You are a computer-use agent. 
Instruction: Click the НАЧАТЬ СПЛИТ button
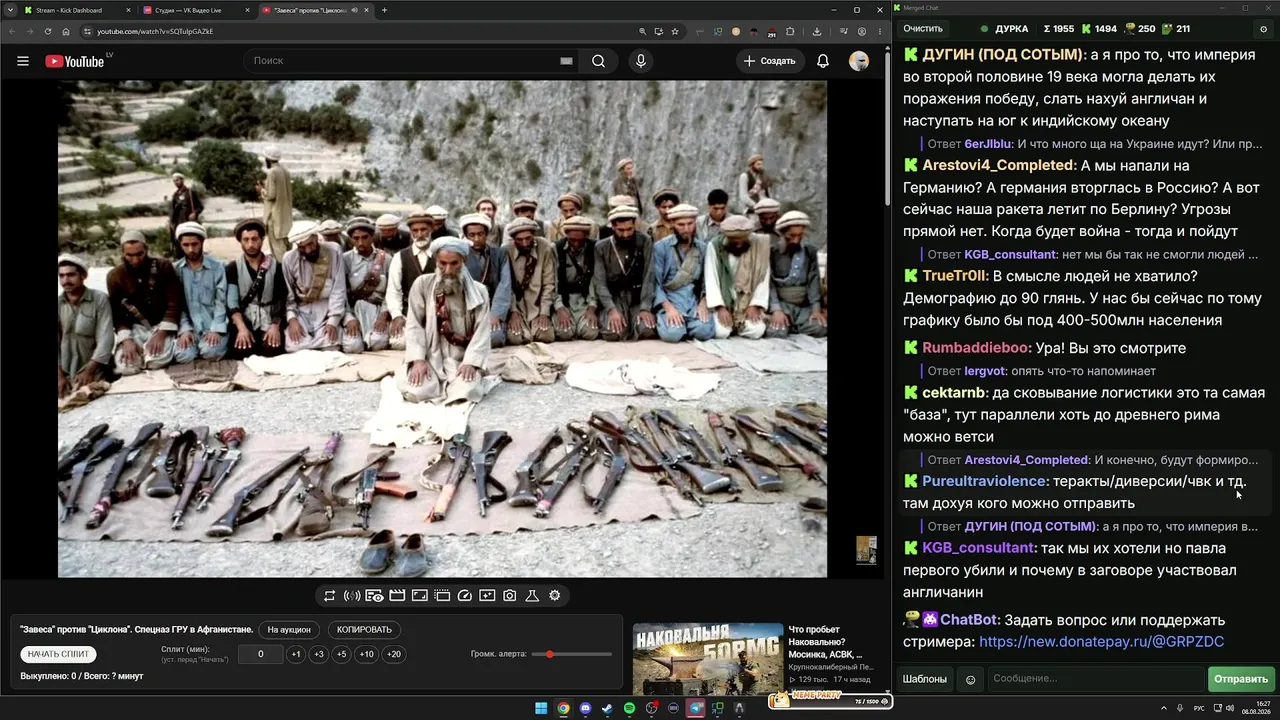pos(58,654)
